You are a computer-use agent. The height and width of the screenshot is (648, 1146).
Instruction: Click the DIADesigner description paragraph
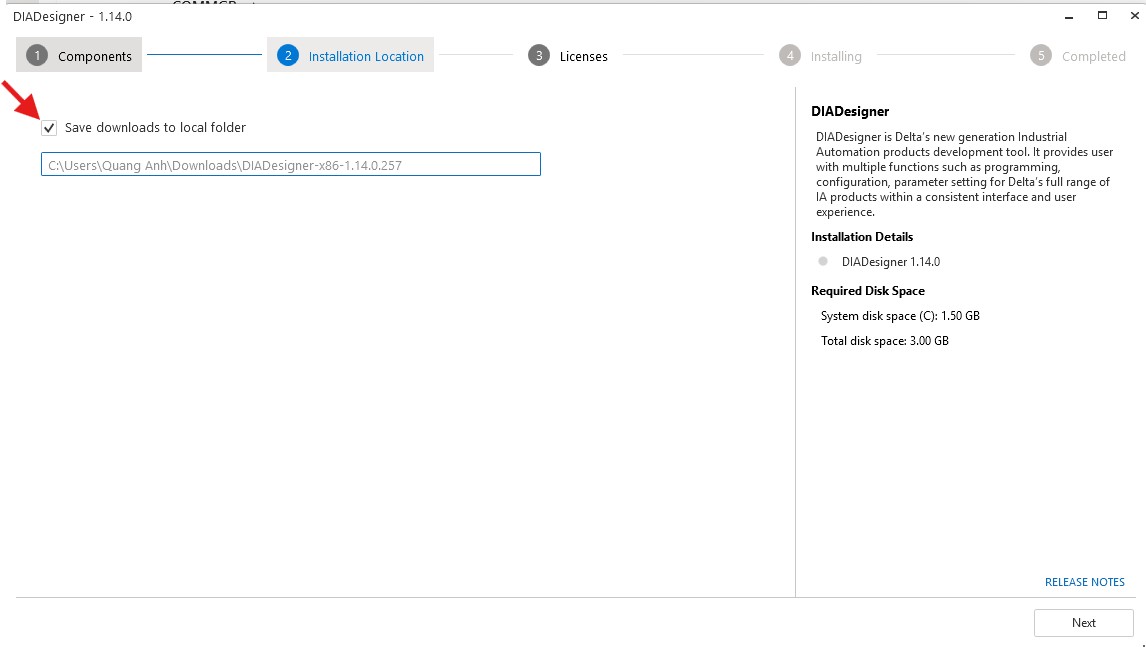click(964, 175)
